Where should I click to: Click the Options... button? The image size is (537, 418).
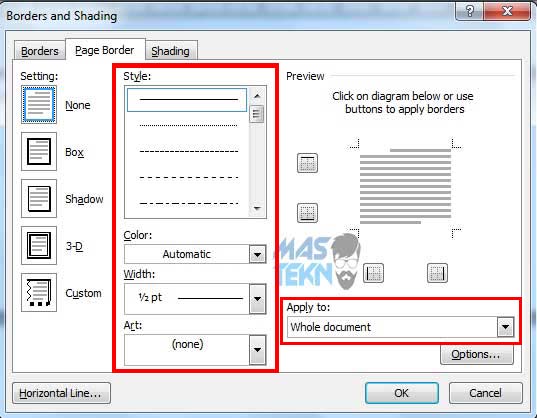[476, 354]
